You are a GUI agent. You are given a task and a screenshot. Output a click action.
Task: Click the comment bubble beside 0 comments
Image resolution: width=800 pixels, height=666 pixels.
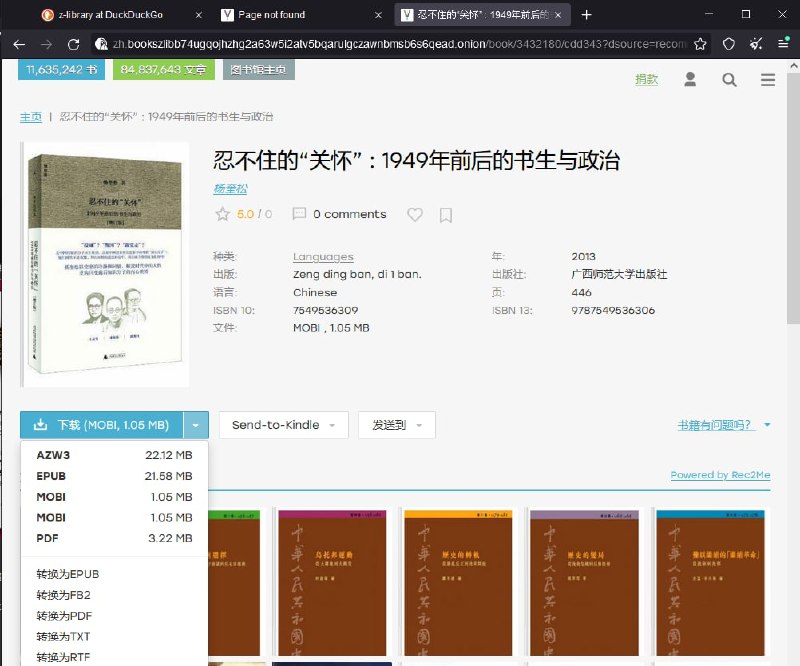click(299, 214)
